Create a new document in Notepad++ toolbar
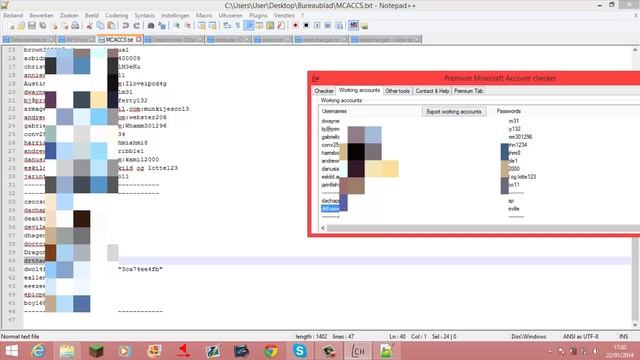This screenshot has height=360, width=640. tap(11, 26)
